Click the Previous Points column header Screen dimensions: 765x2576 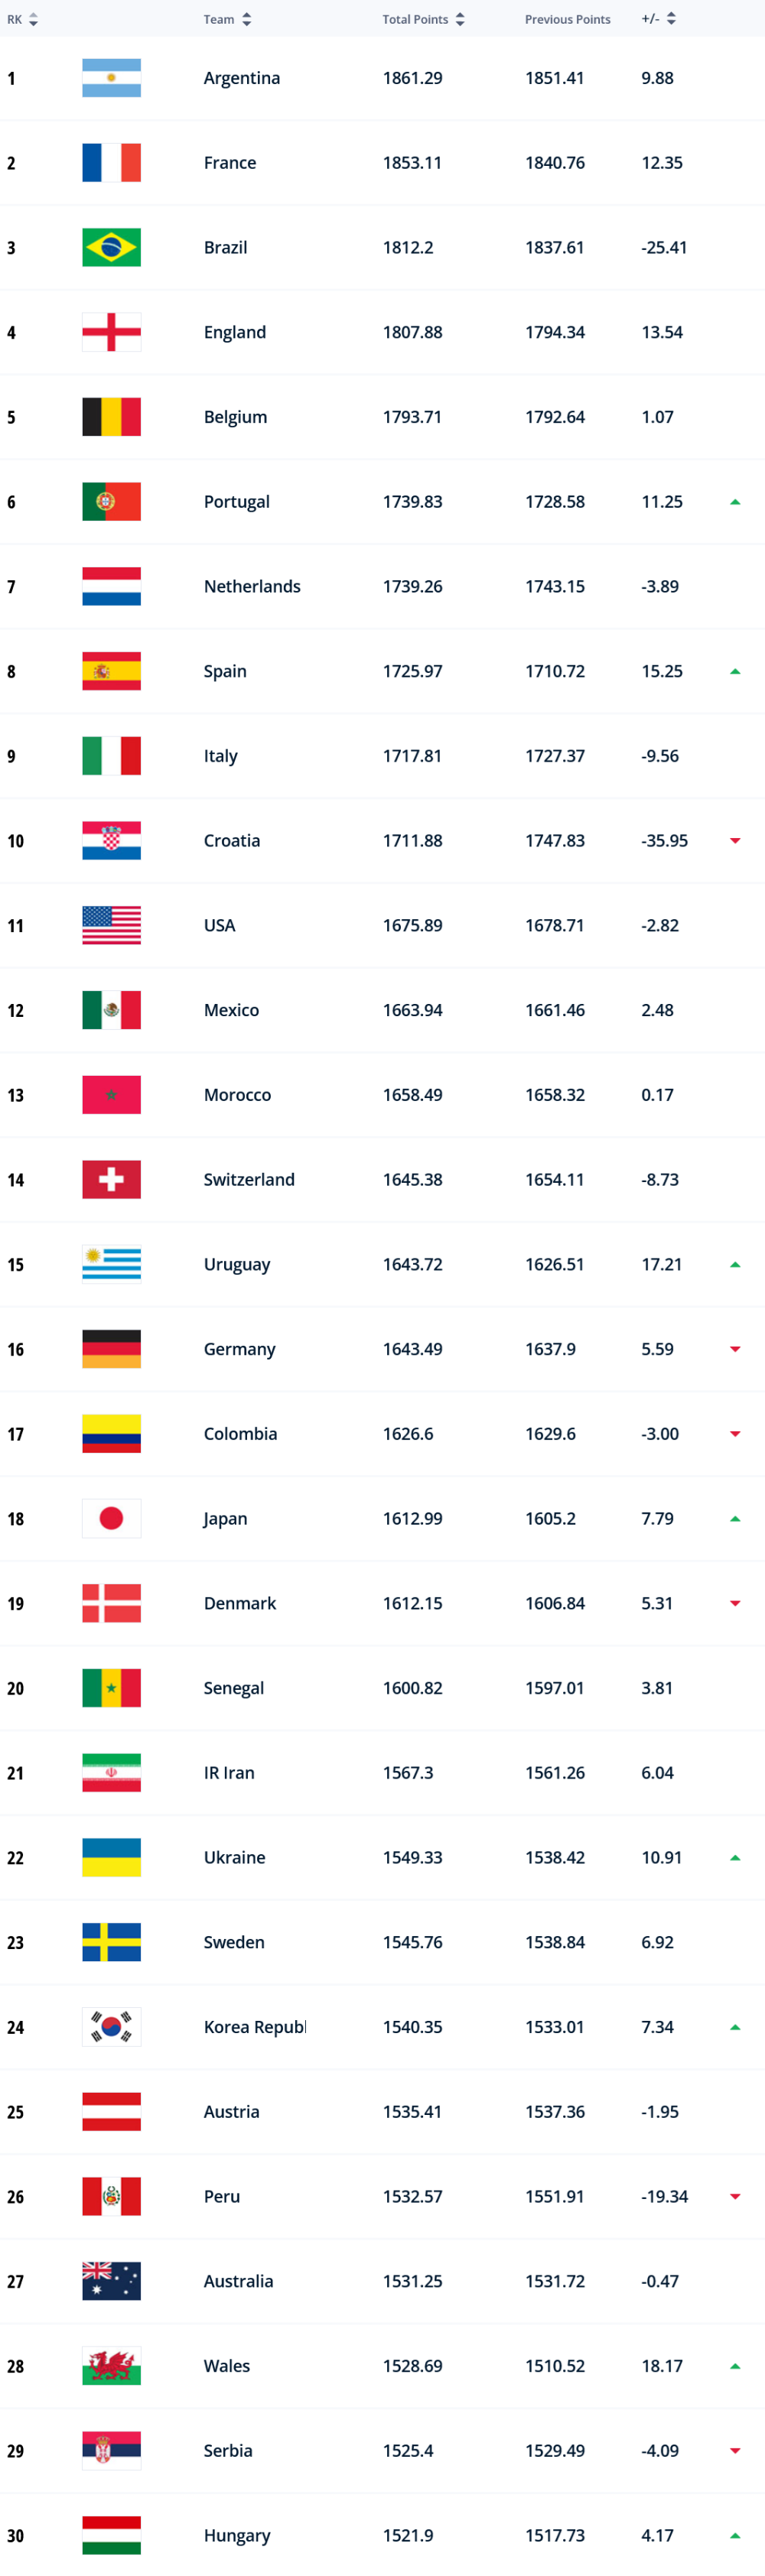coord(567,19)
